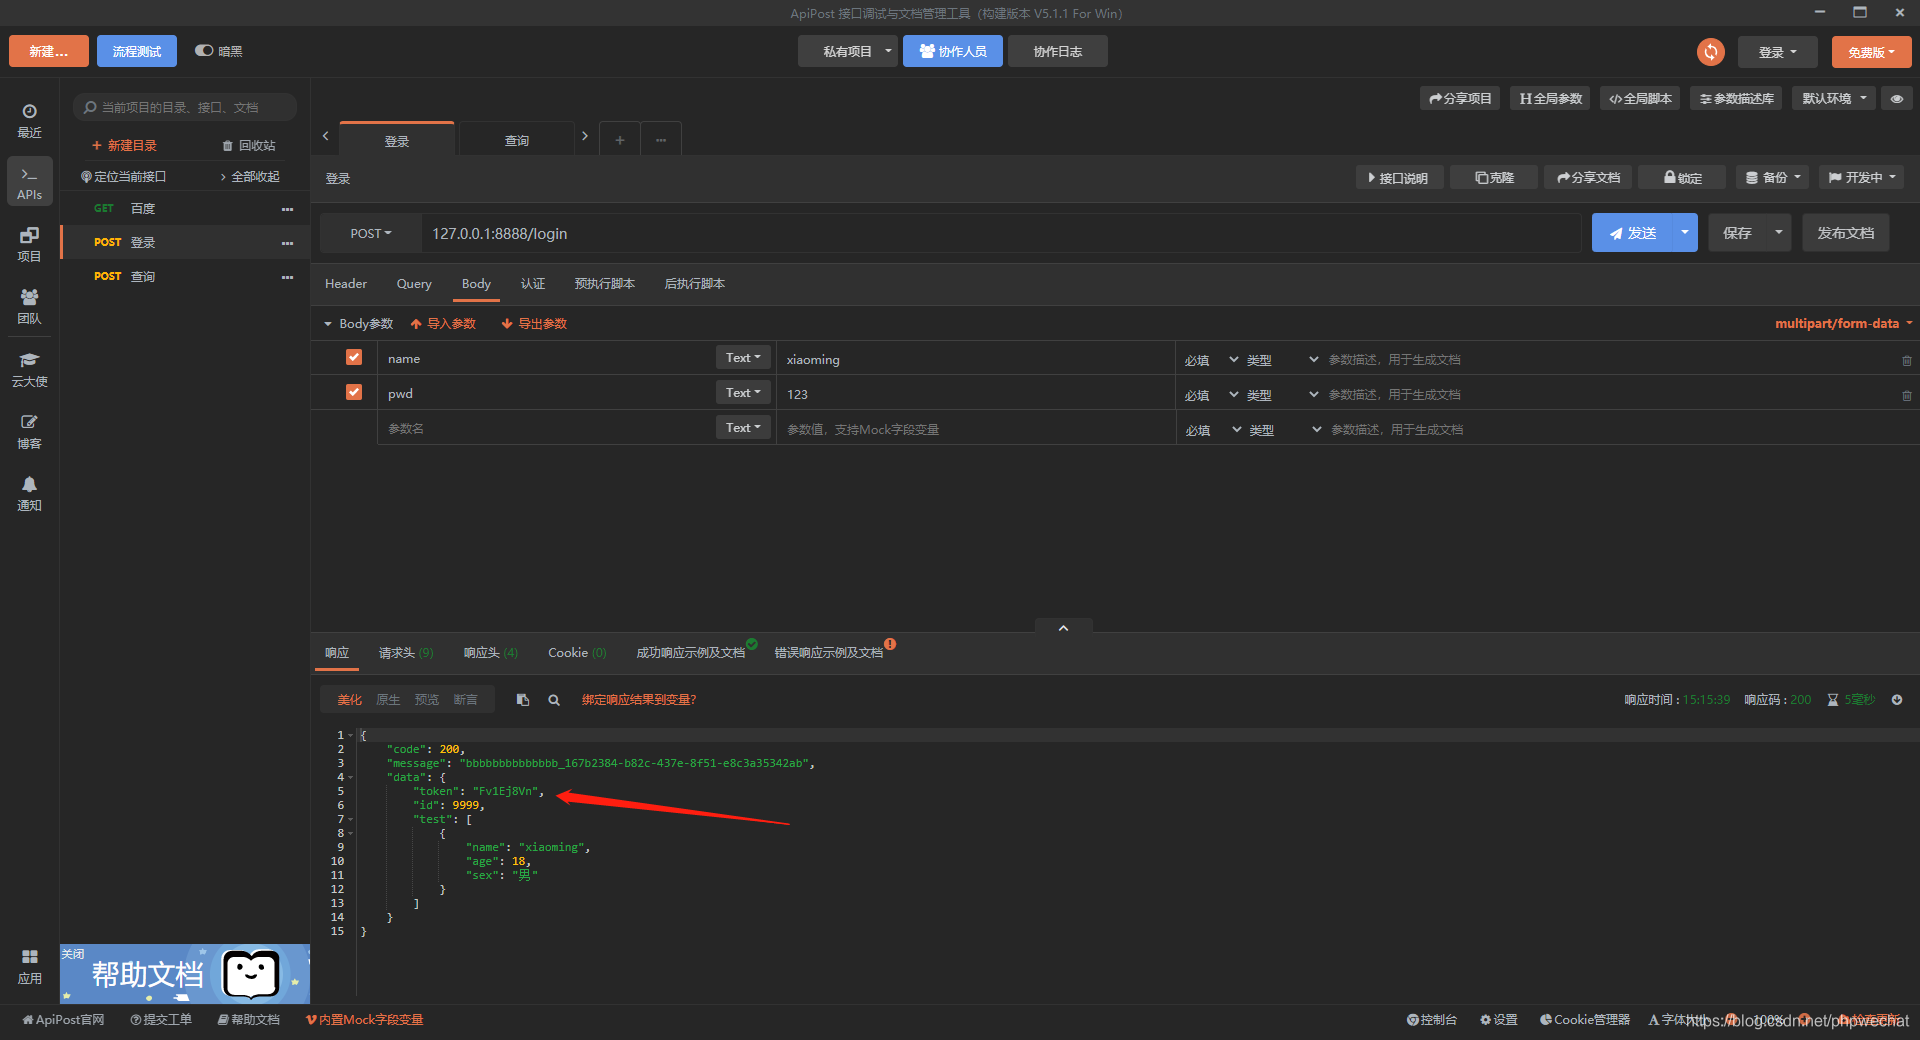Open more options for 查询 request
This screenshot has height=1040, width=1920.
coord(287,277)
